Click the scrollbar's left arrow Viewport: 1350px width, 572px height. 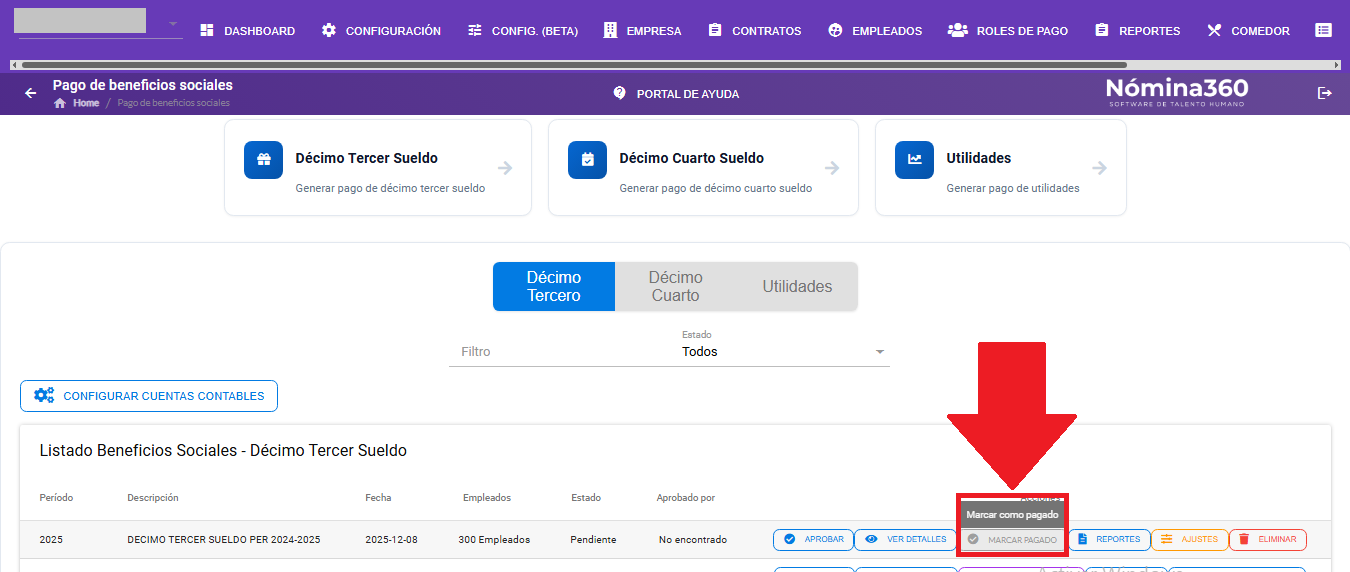point(13,65)
